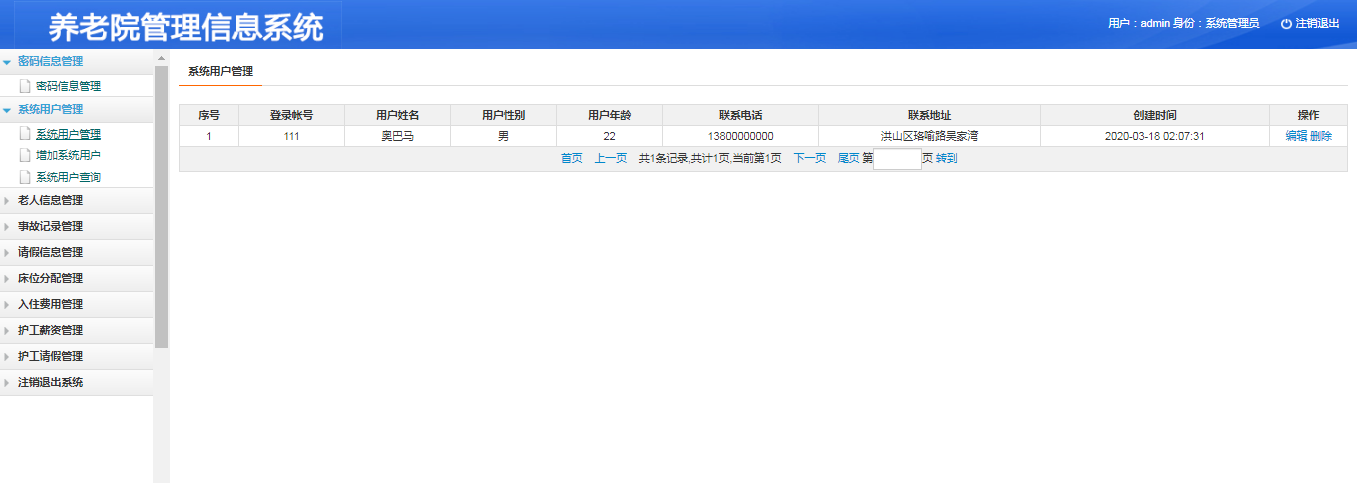Click document icon beside 增加系统用户
This screenshot has height=483, width=1357.
coord(25,155)
